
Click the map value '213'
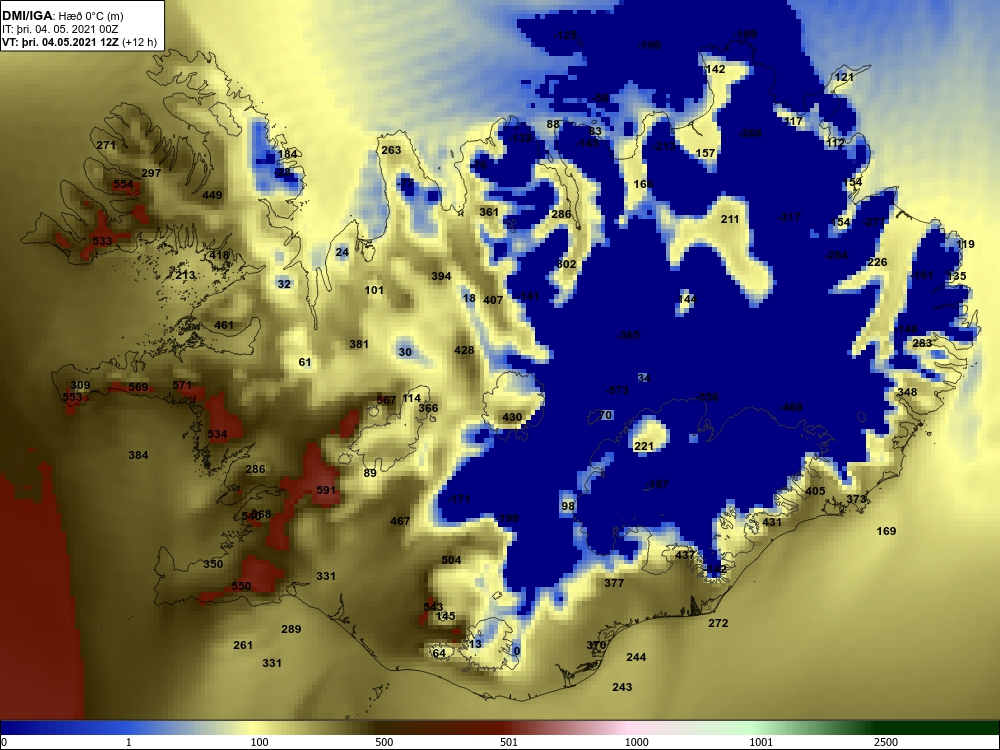tap(185, 276)
